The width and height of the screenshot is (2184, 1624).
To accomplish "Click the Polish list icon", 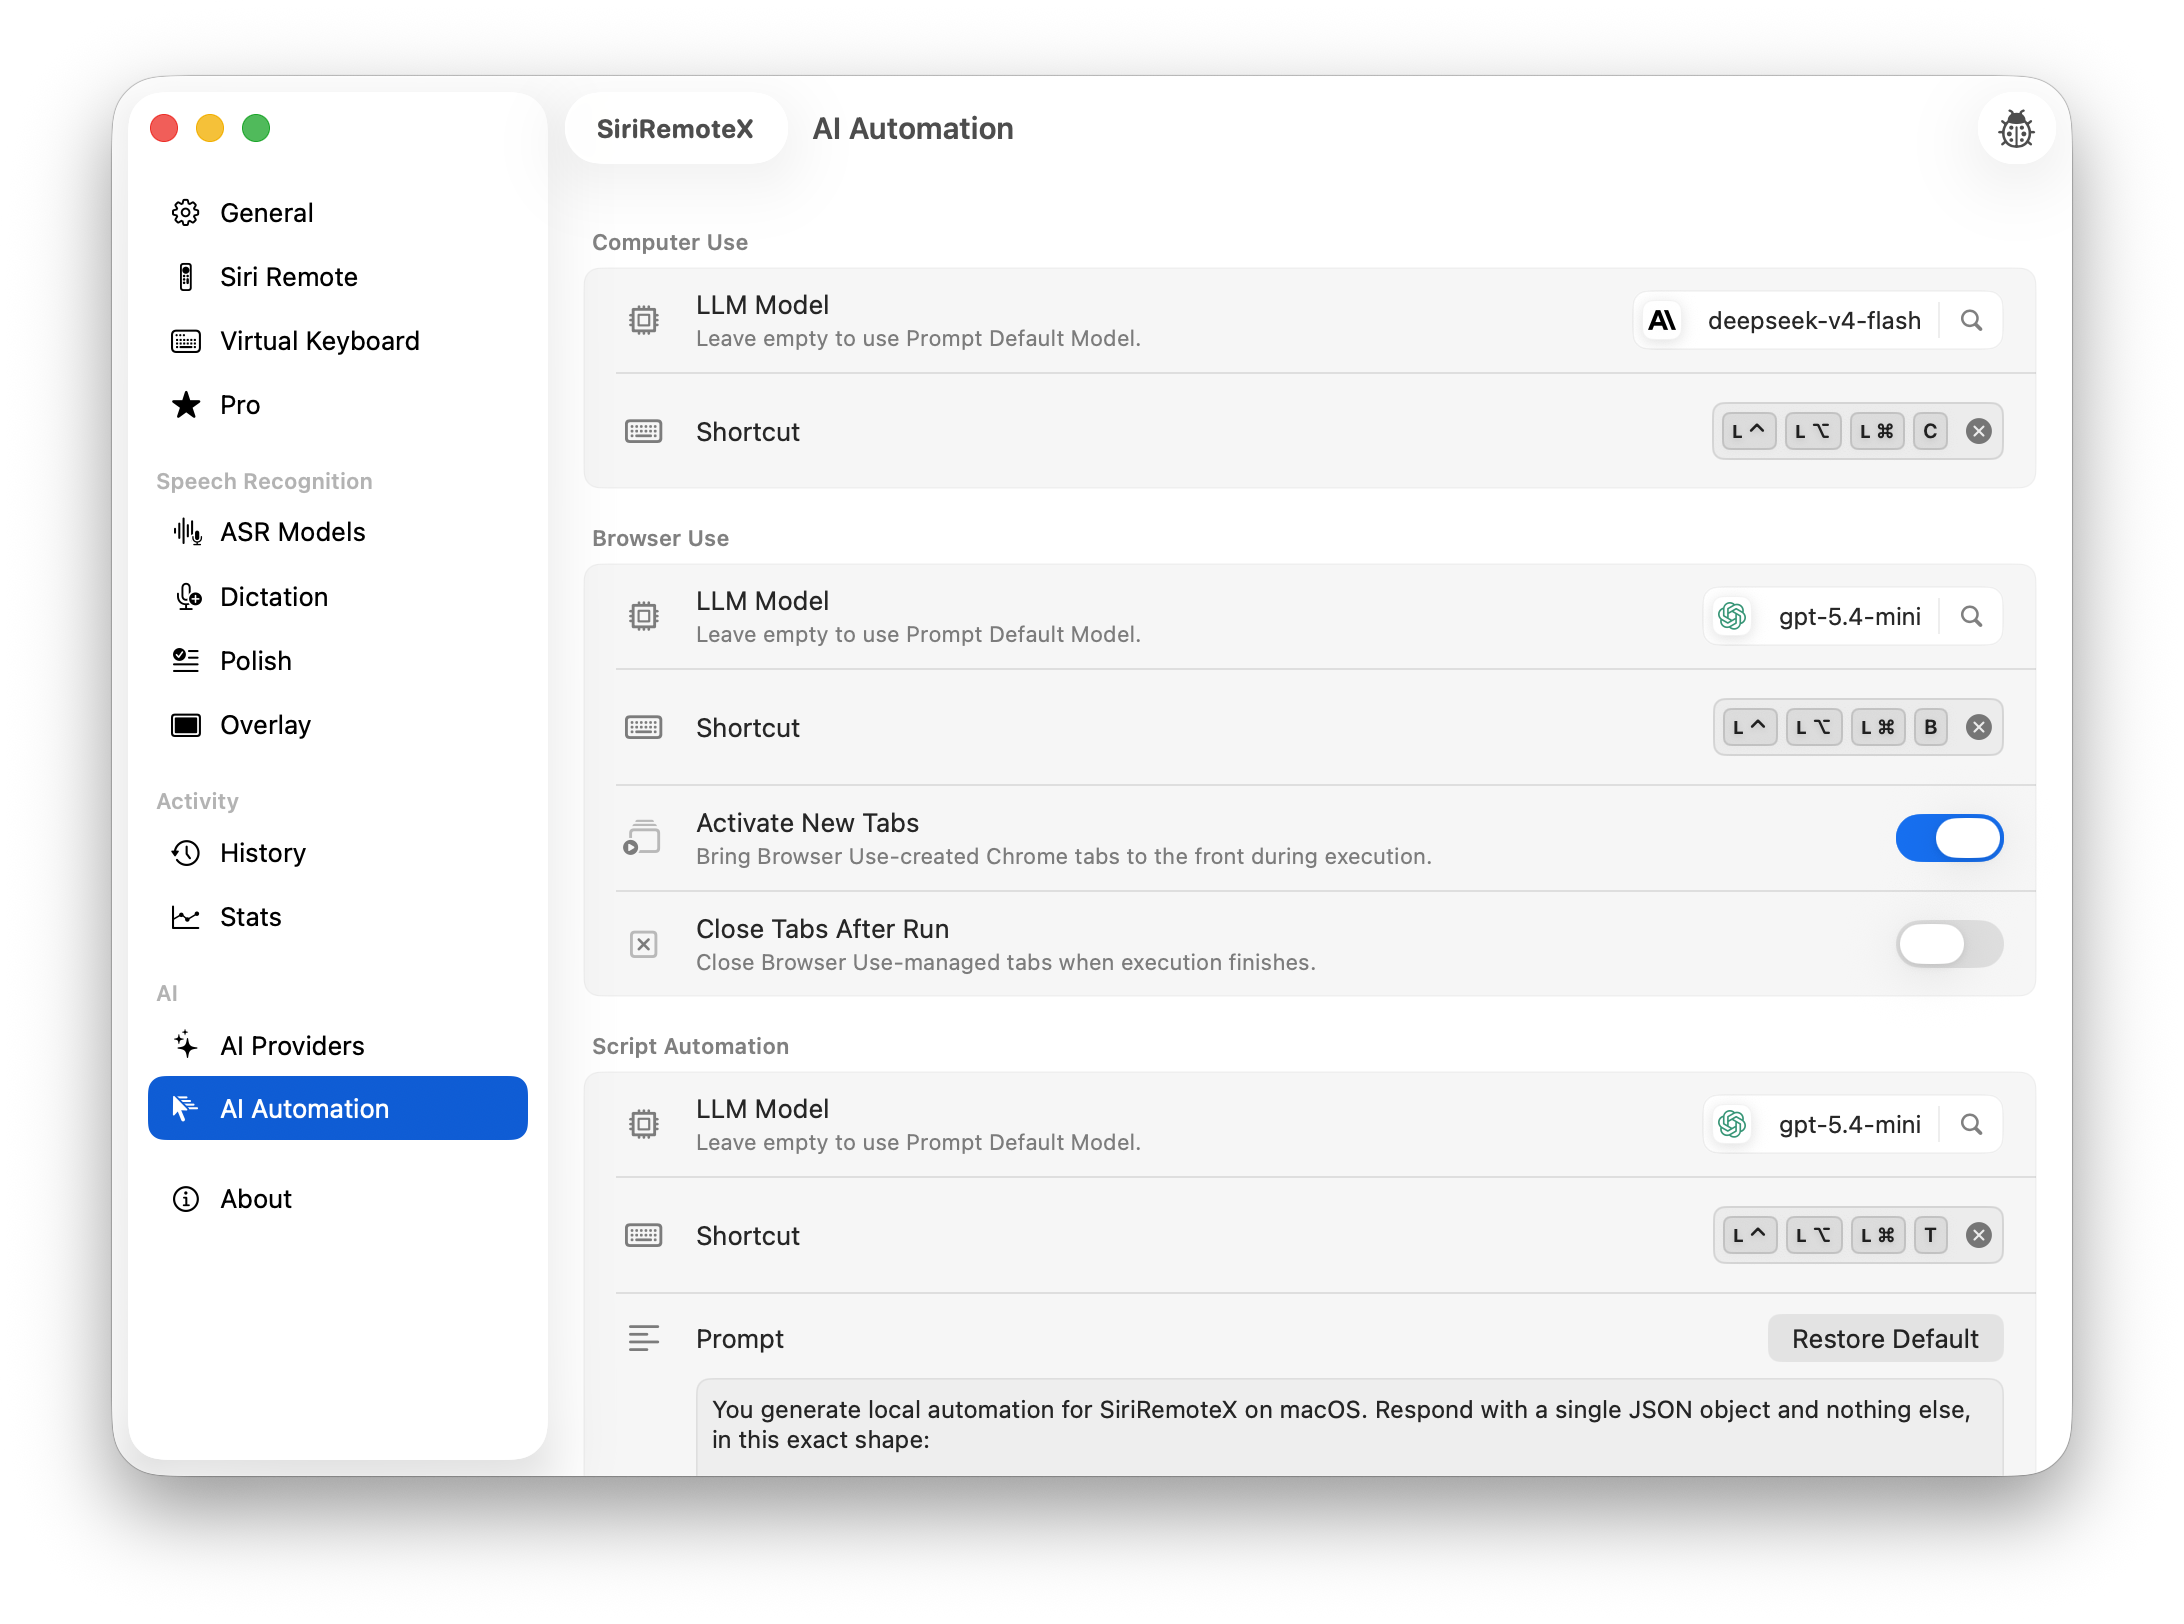I will pos(186,661).
